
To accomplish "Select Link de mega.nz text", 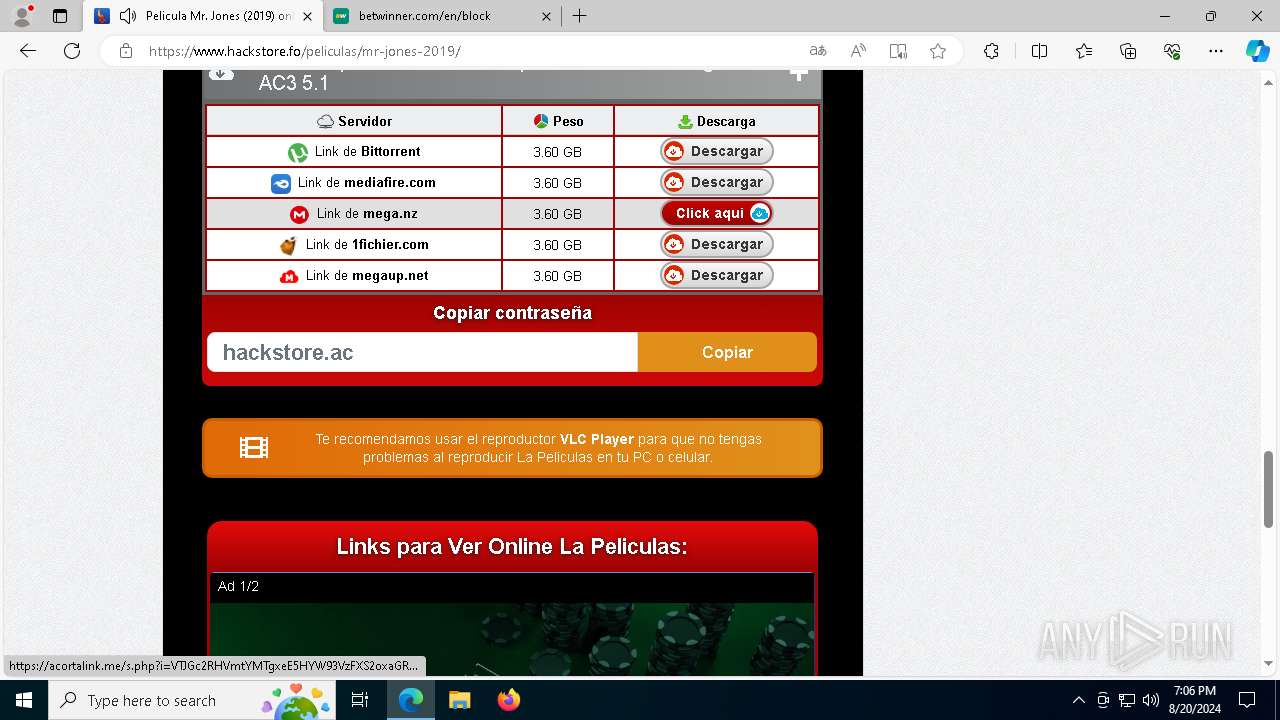I will (367, 213).
